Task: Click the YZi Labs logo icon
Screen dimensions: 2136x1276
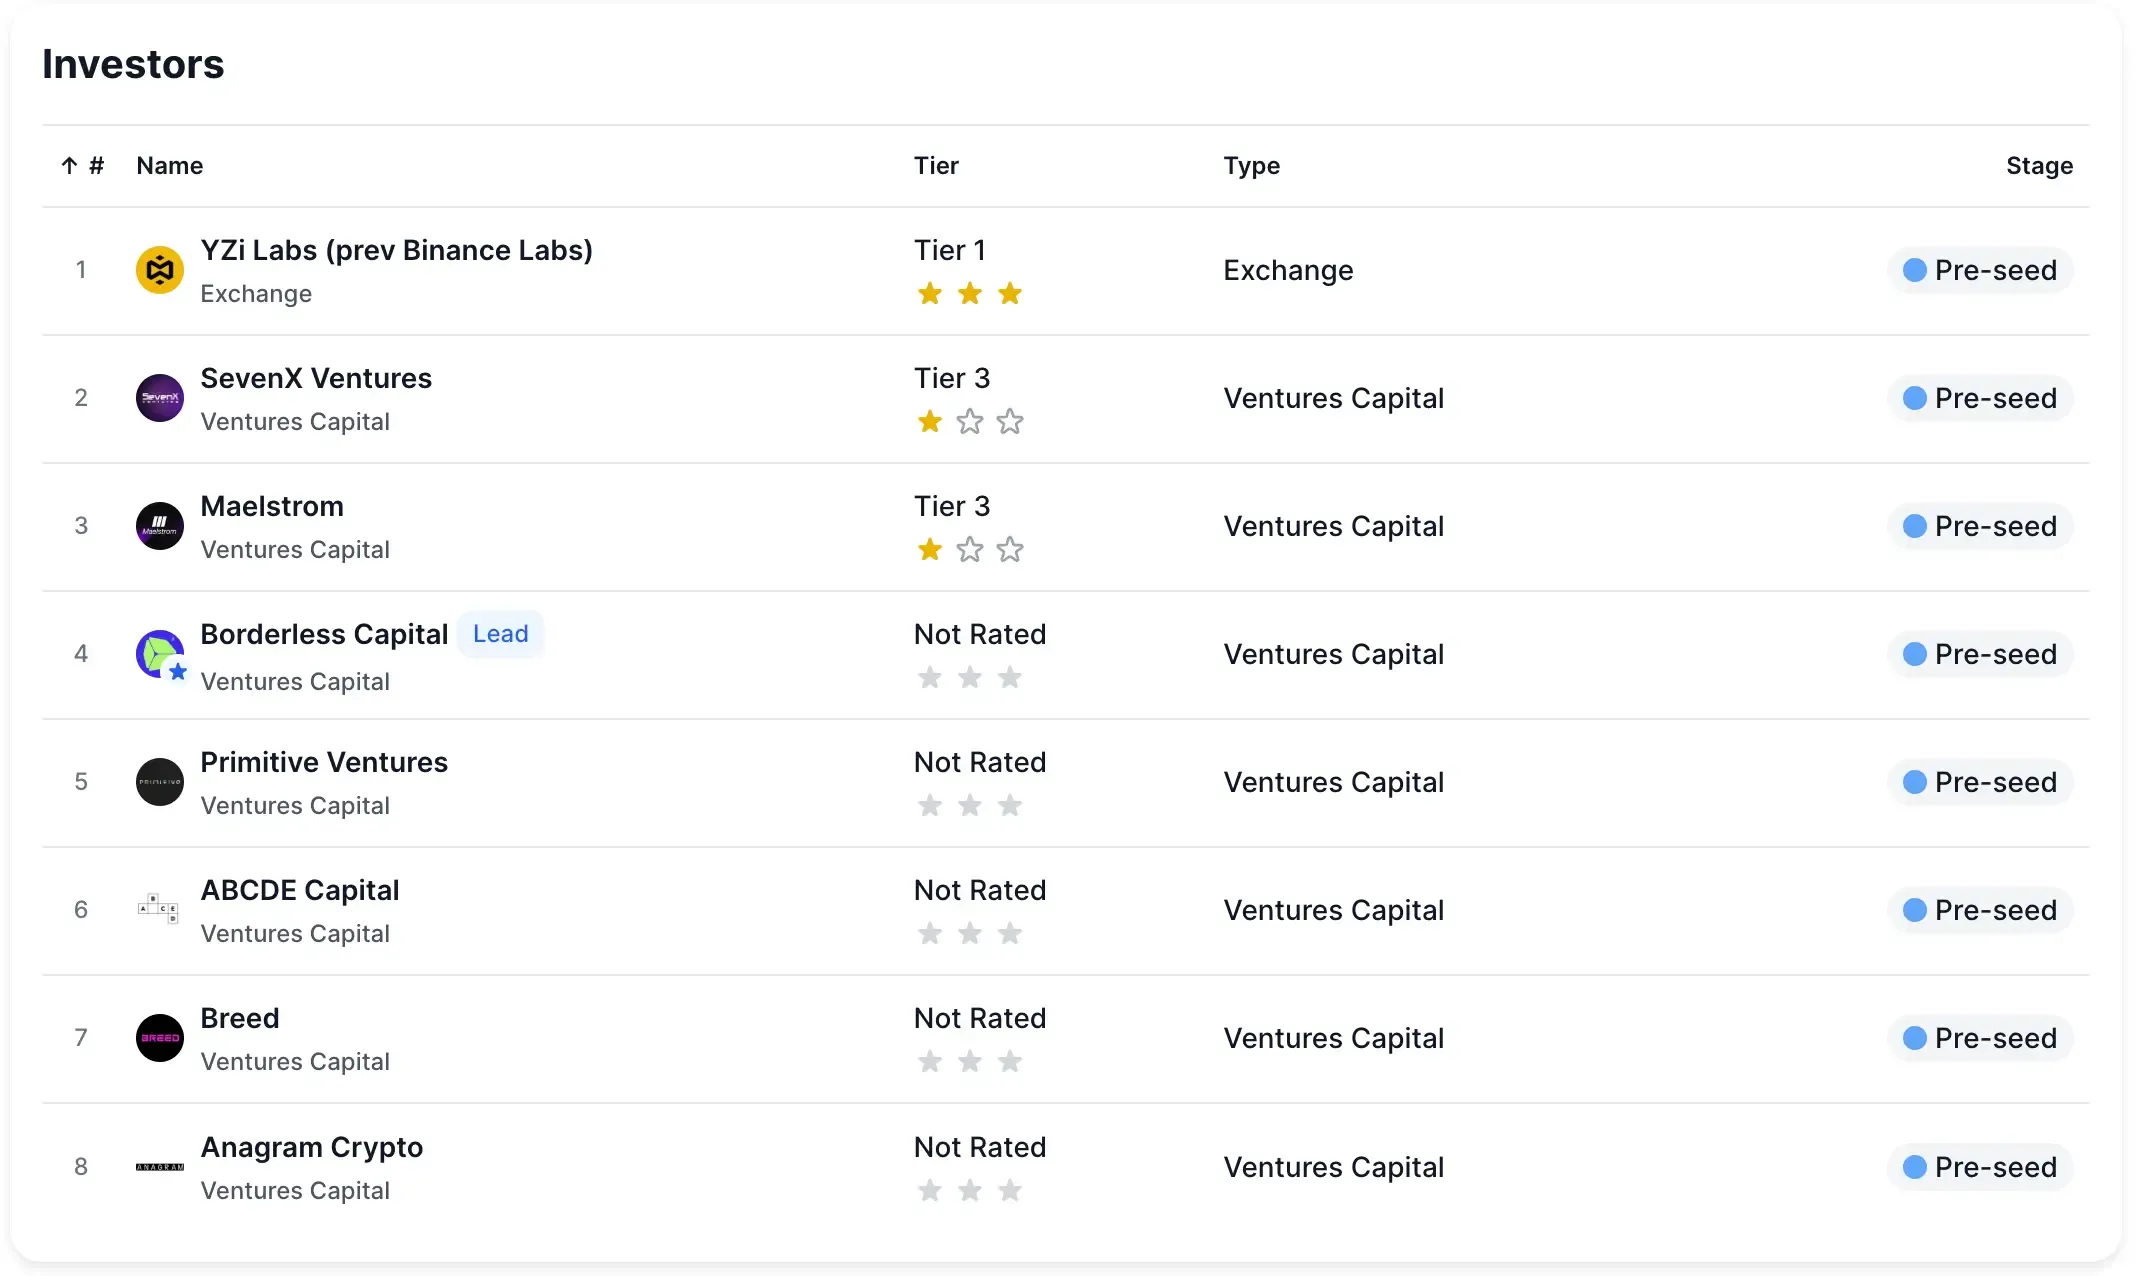Action: tap(159, 270)
